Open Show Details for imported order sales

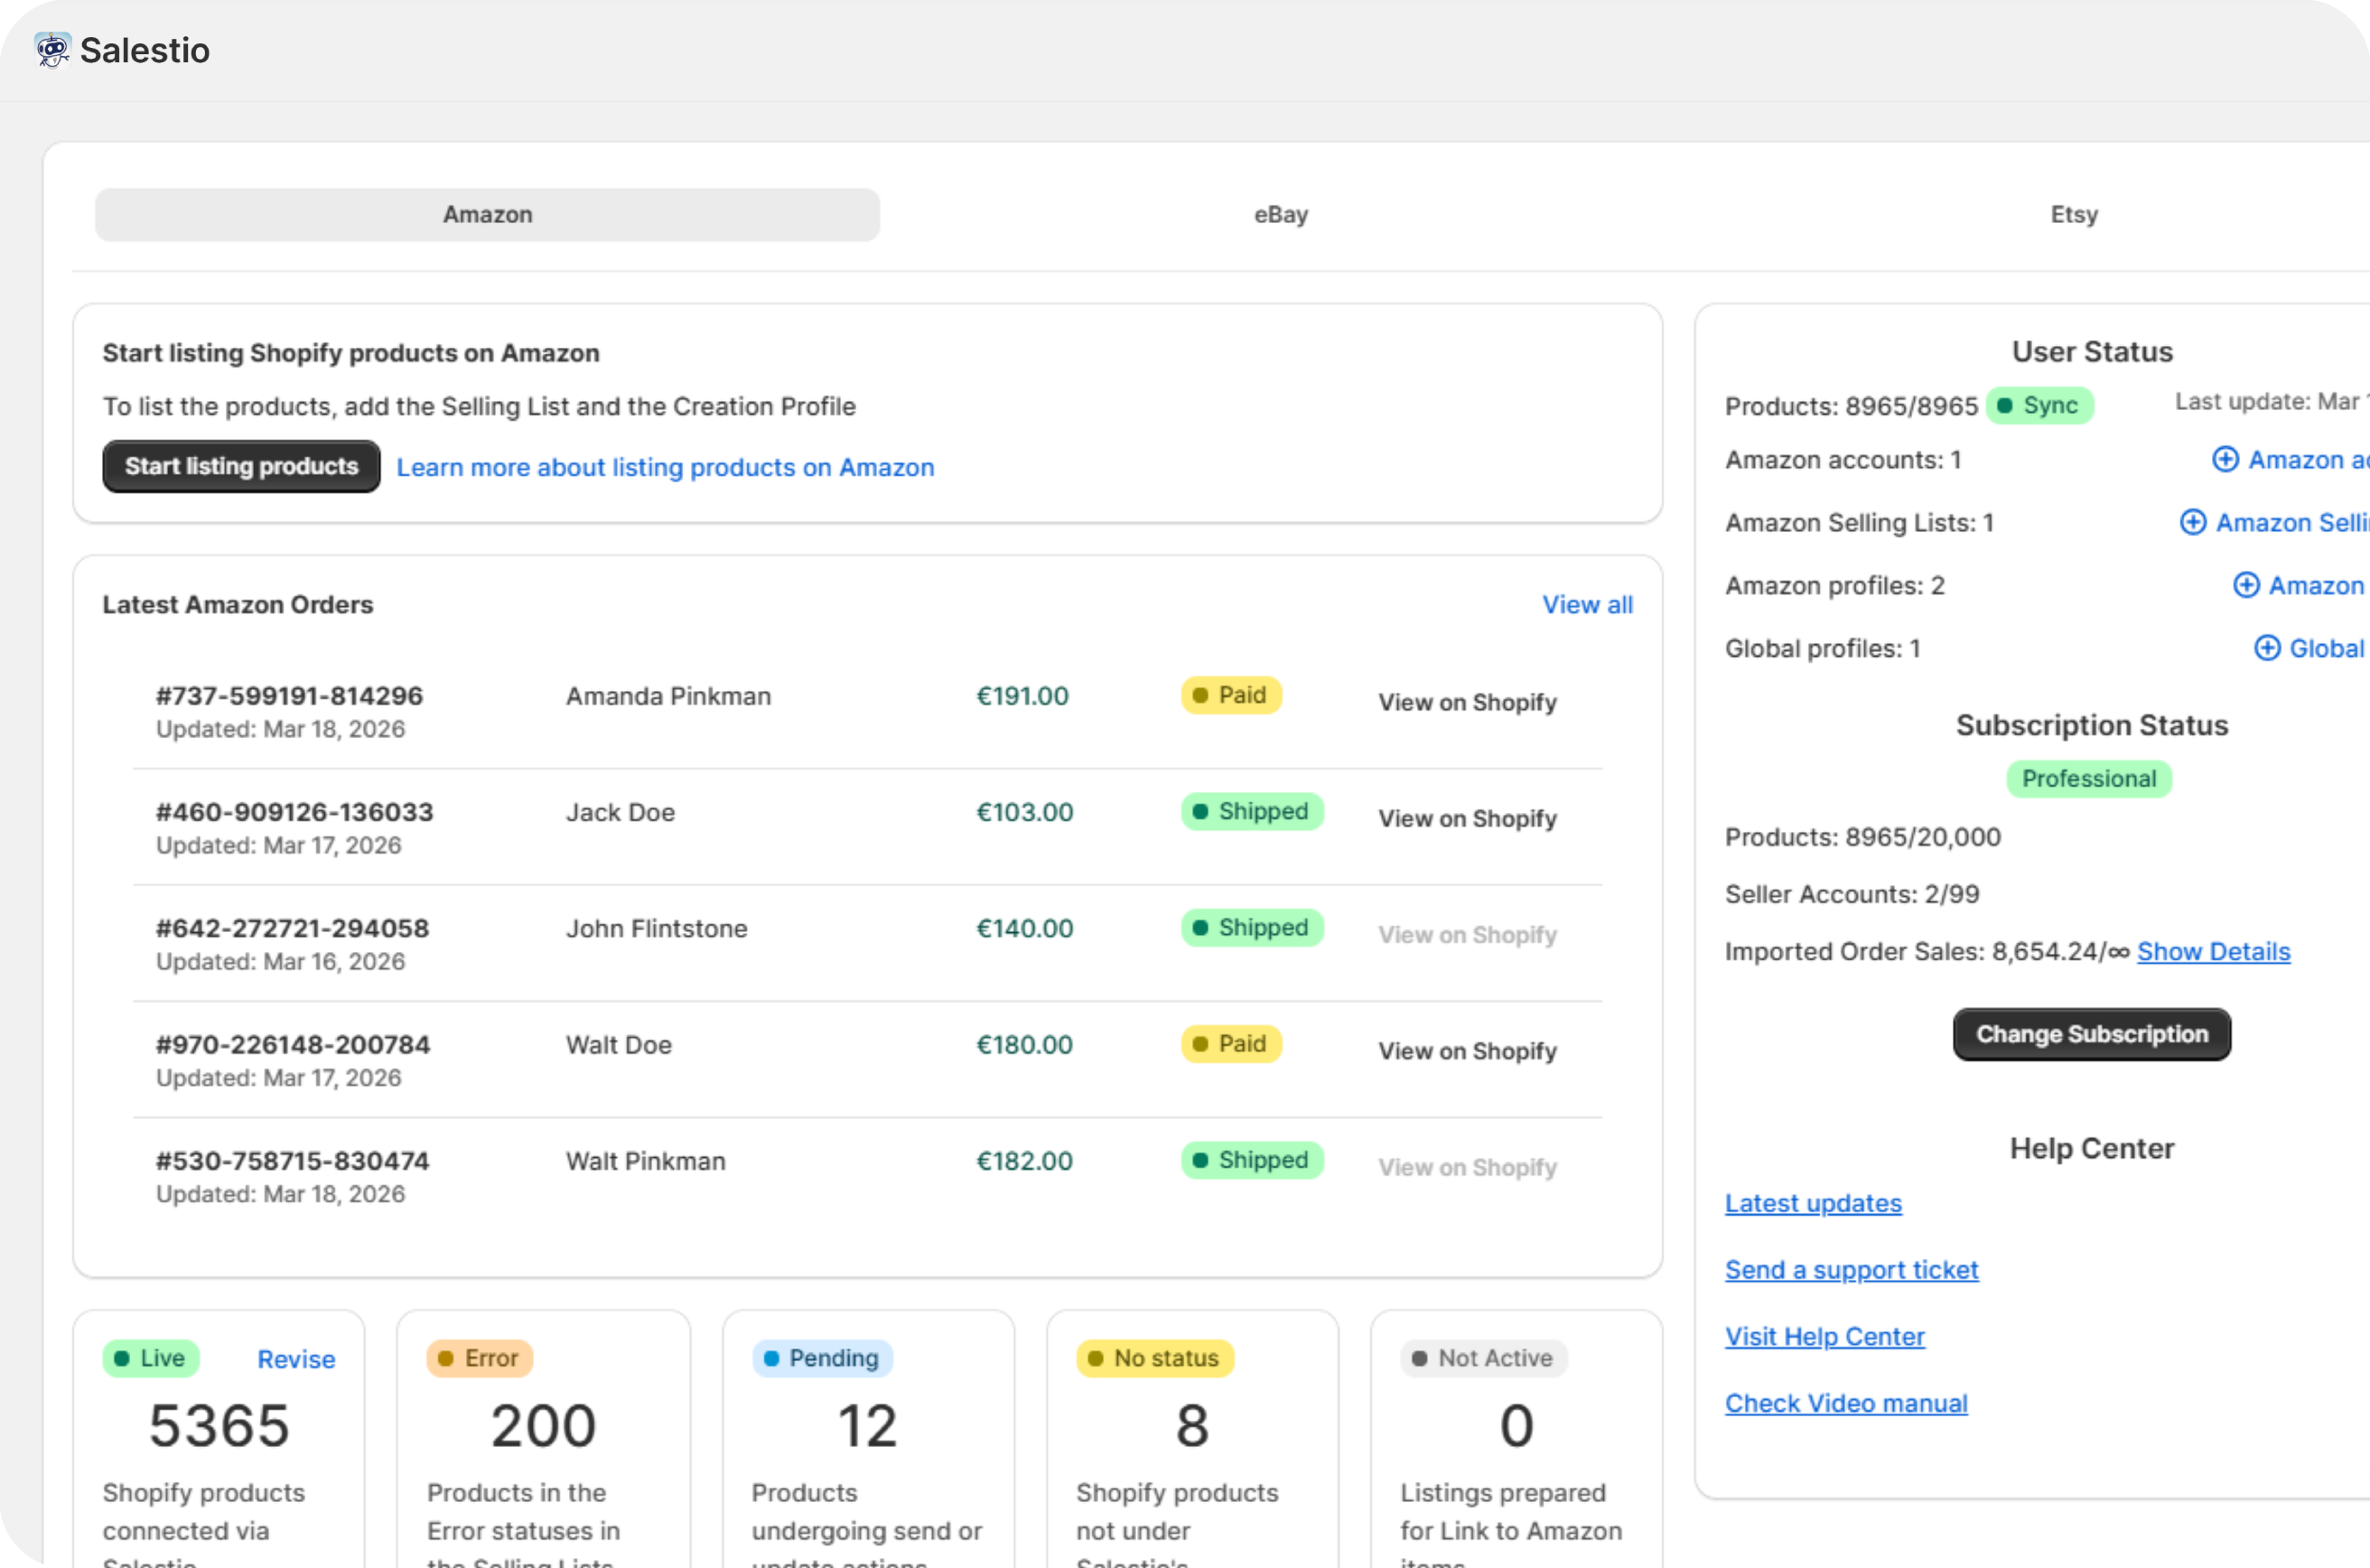pyautogui.click(x=2213, y=952)
